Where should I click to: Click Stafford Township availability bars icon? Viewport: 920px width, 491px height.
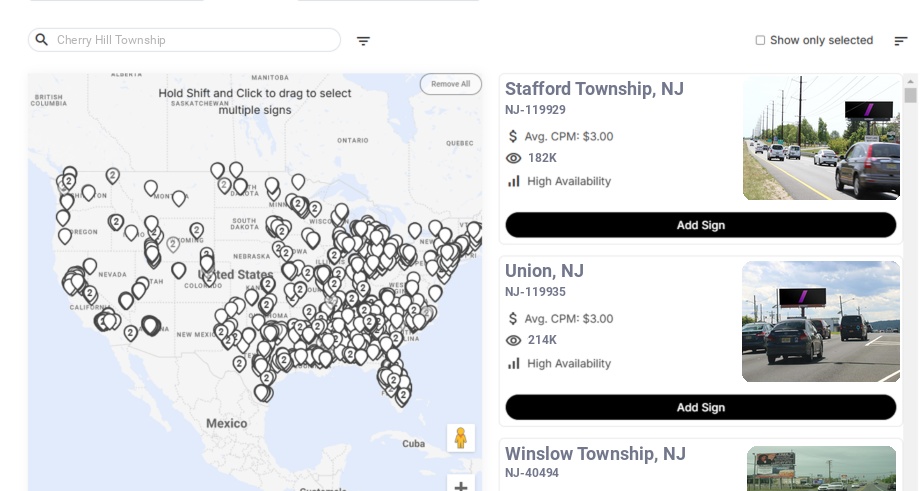coord(514,181)
